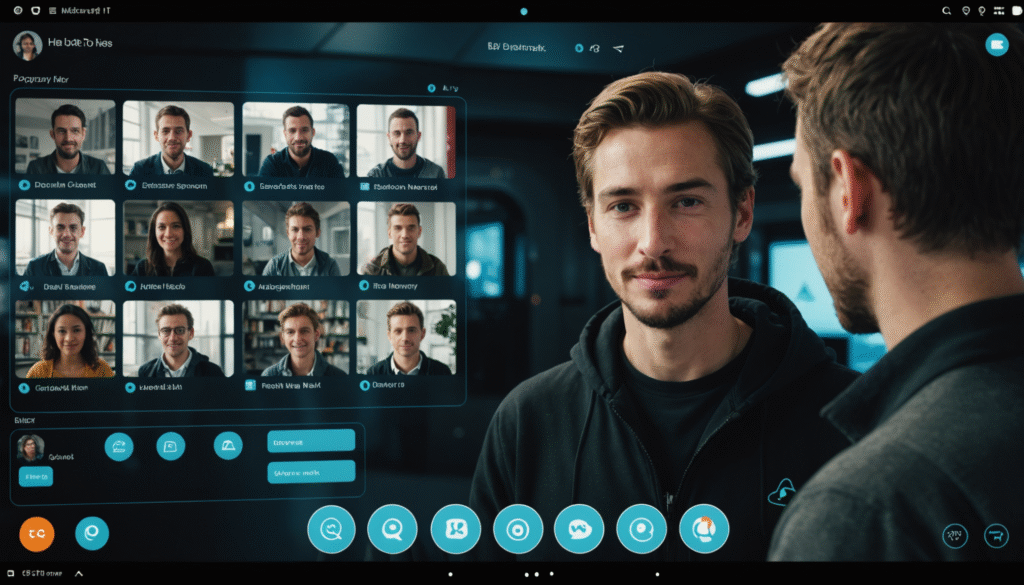
Task: Click the outlined circle icon left of the cart-like icon
Action: coord(955,536)
